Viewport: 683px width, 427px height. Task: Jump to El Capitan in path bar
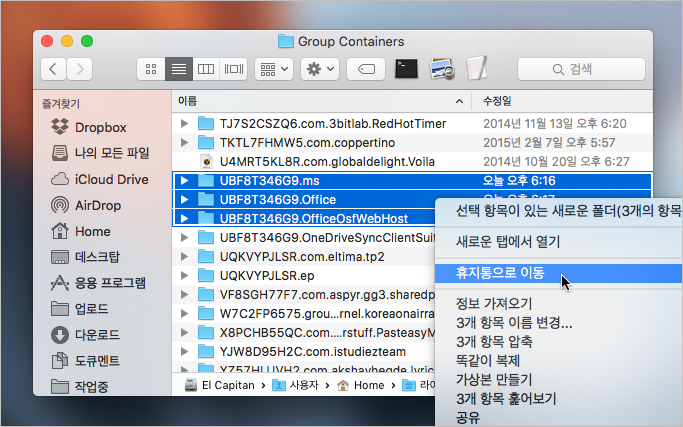click(220, 385)
